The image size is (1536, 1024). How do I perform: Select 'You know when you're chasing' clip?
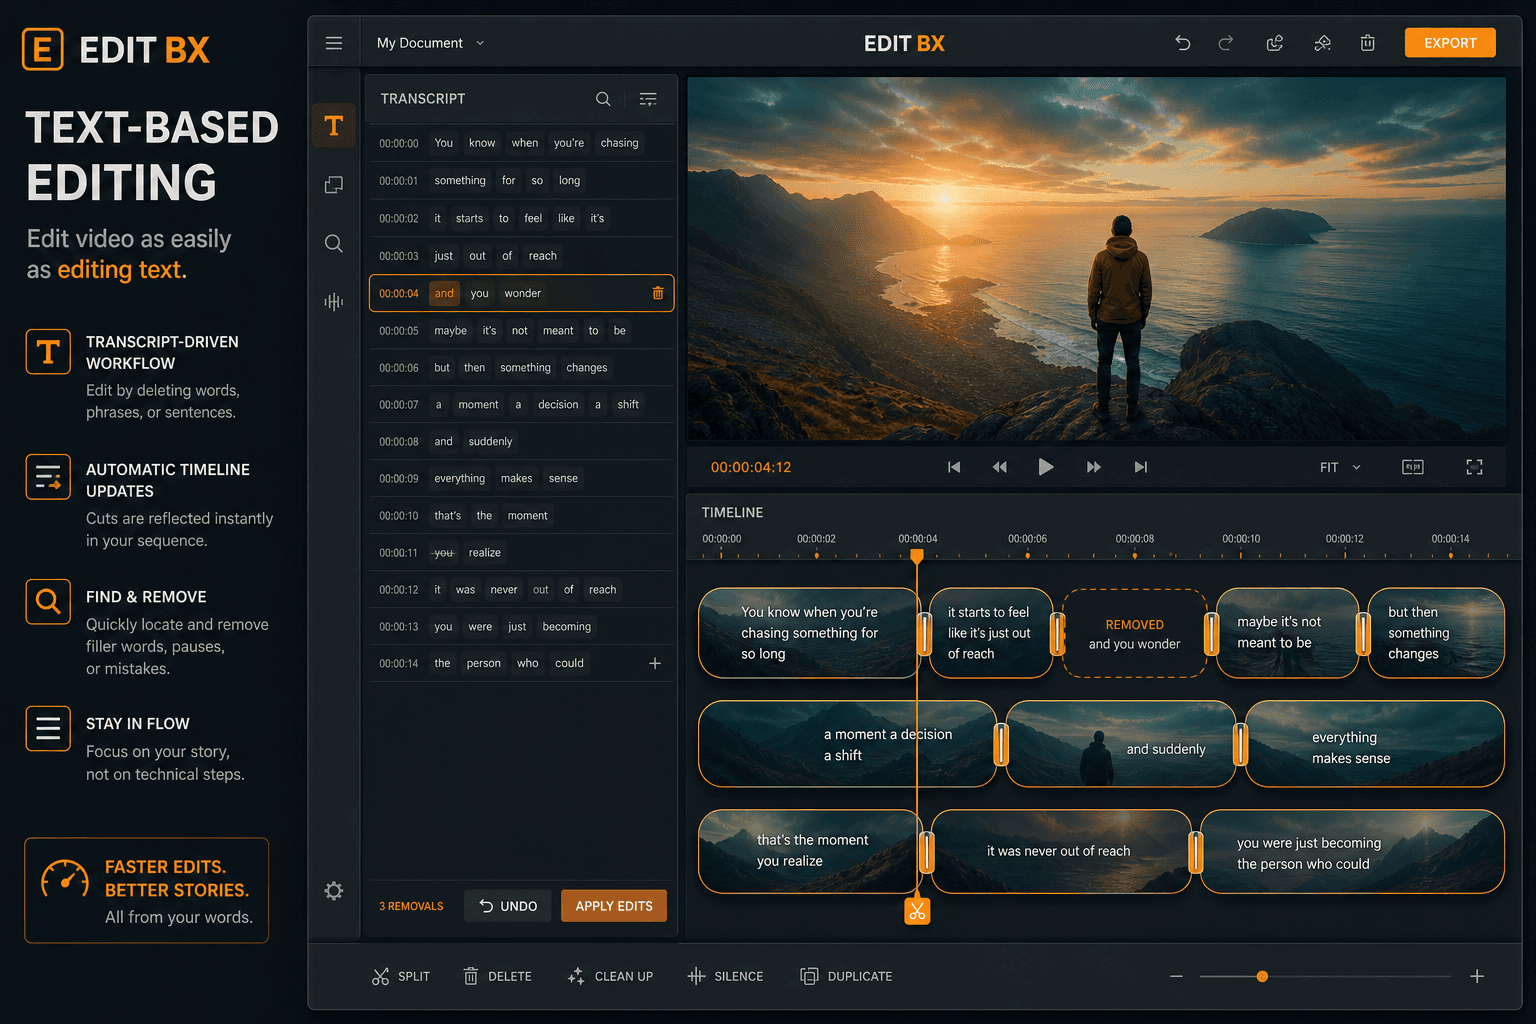[808, 633]
